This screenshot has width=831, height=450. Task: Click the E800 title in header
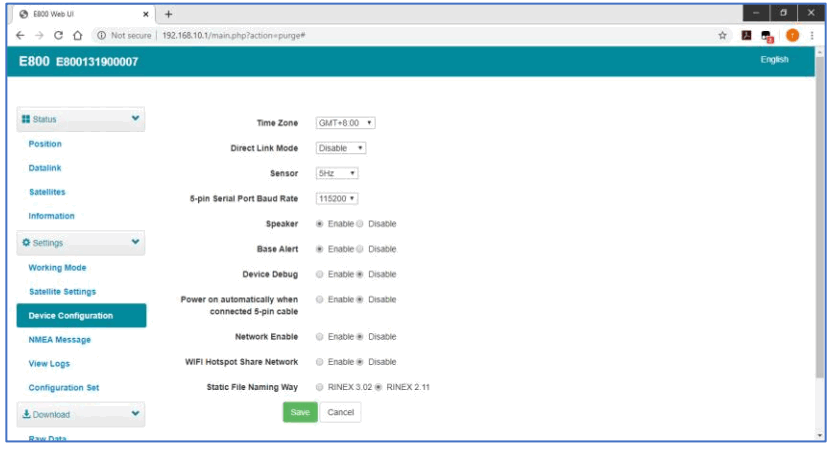pyautogui.click(x=34, y=61)
